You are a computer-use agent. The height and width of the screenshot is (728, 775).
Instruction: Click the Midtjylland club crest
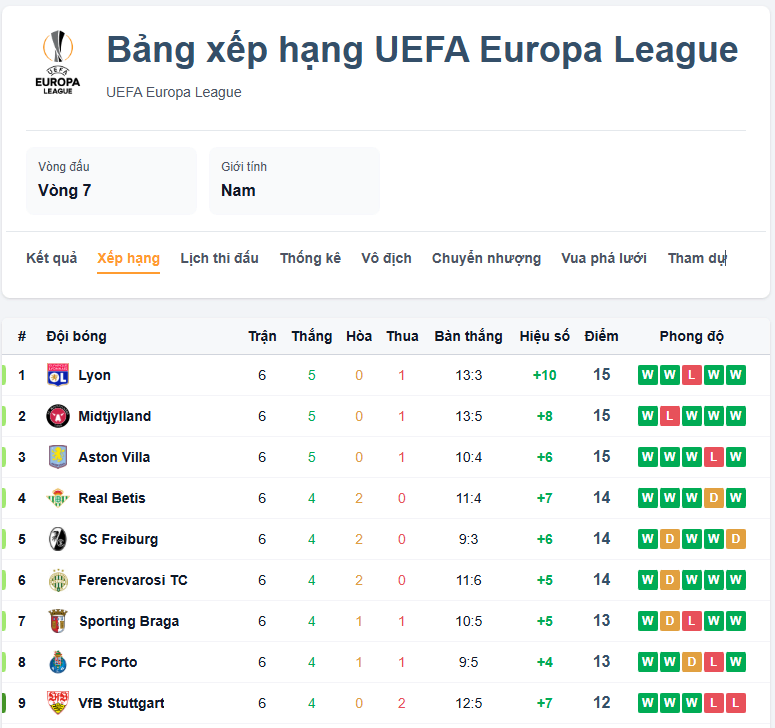(x=57, y=416)
